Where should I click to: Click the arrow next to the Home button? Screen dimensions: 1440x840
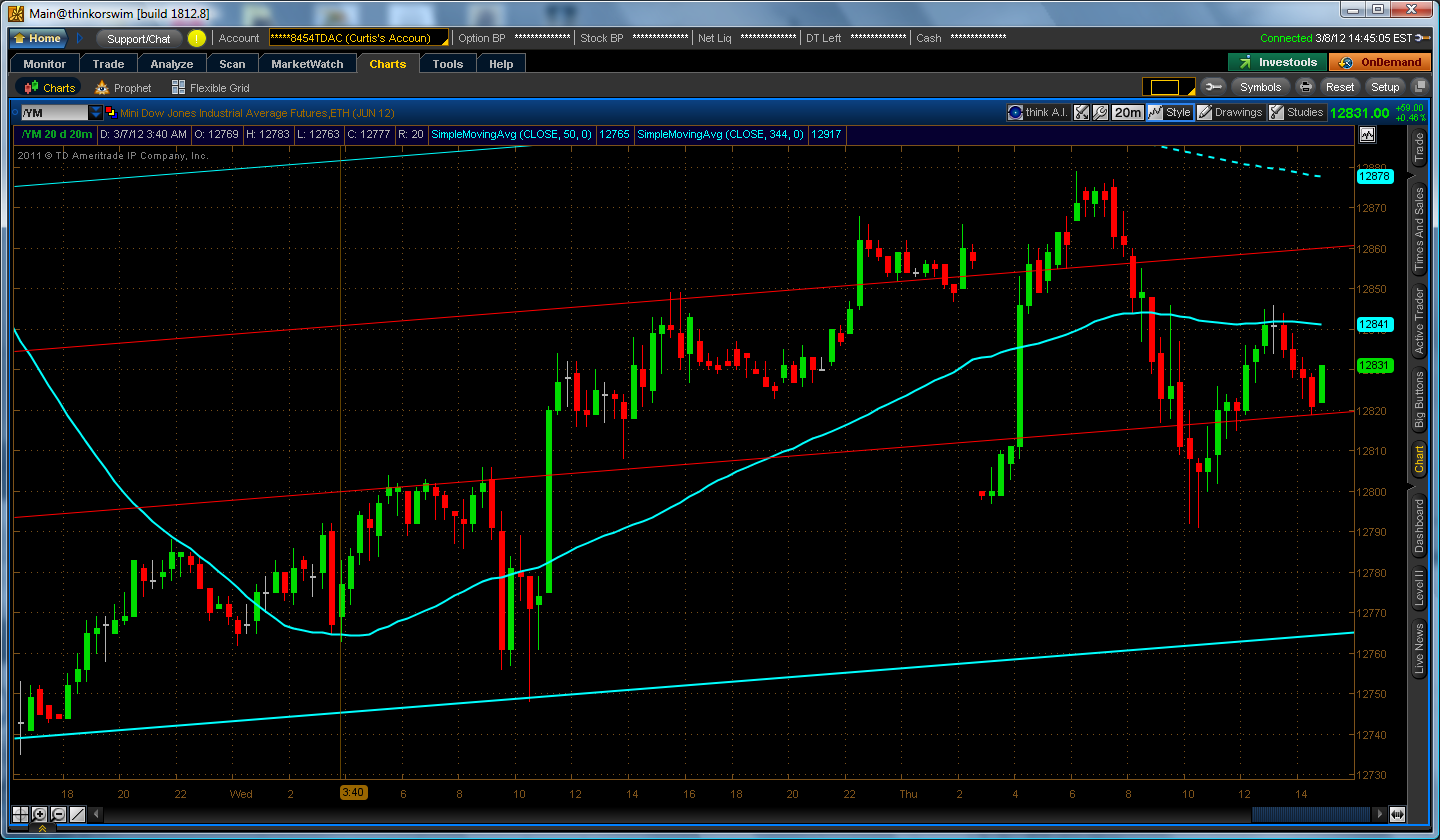pyautogui.click(x=81, y=38)
